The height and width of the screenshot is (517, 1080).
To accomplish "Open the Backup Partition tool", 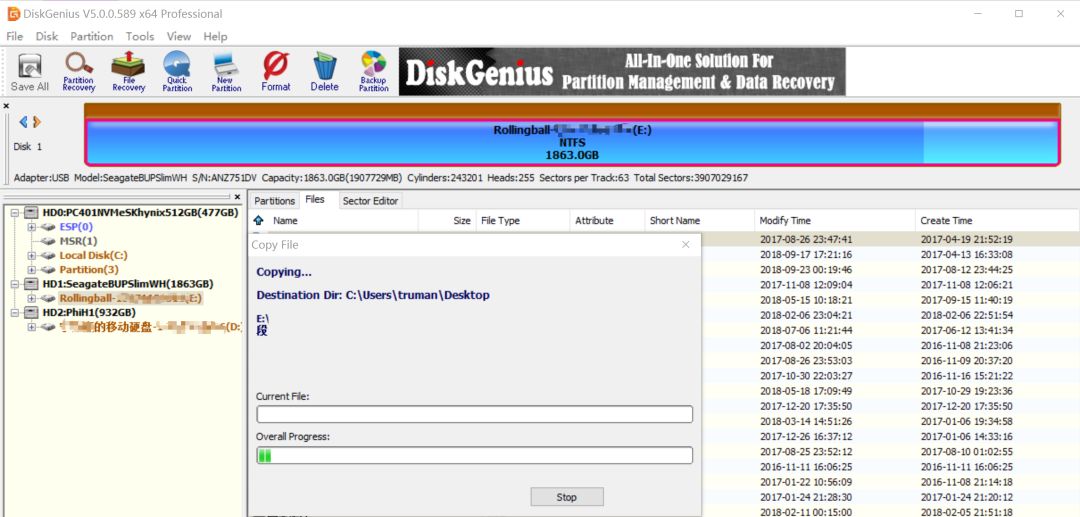I will point(373,71).
